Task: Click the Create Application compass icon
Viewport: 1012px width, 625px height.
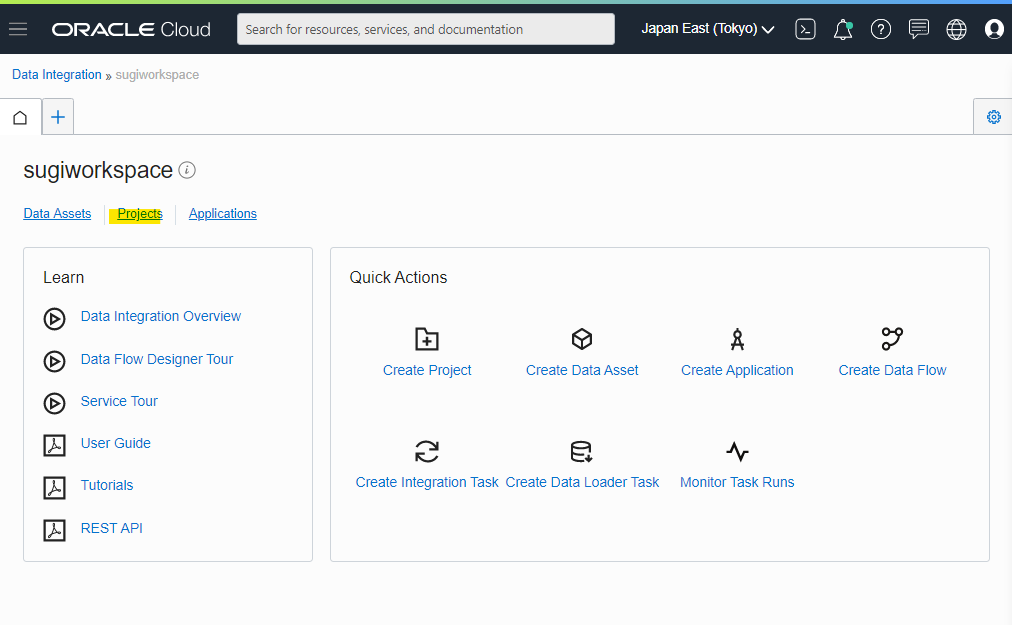Action: 737,339
